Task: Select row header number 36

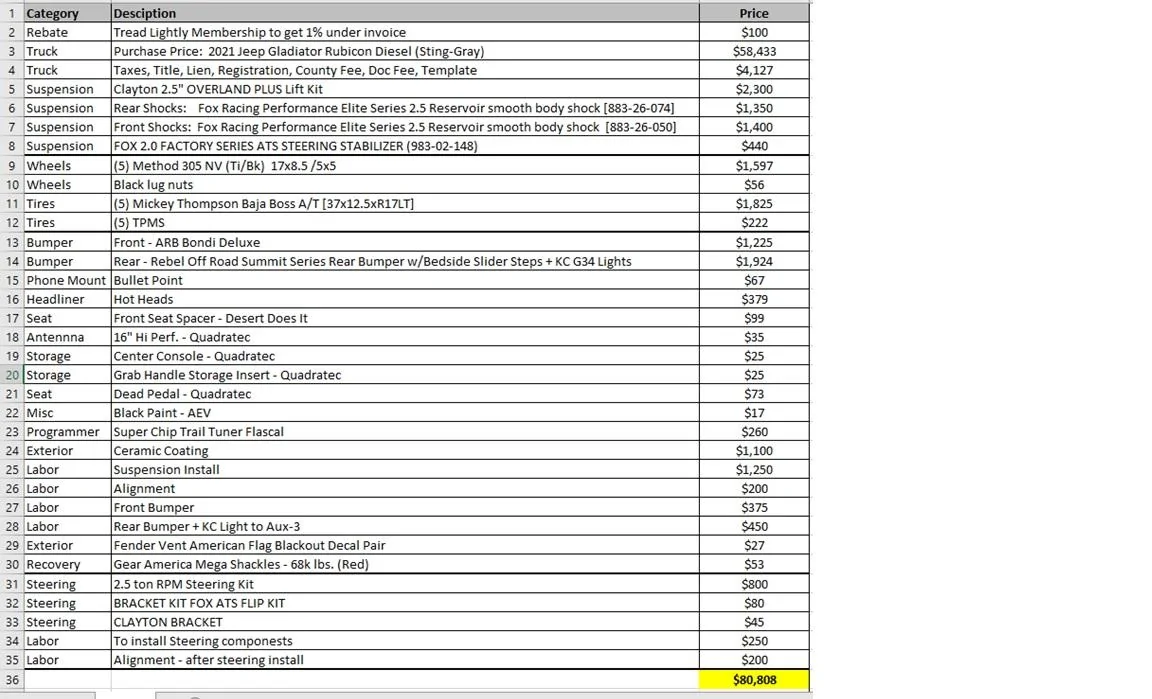Action: point(12,680)
